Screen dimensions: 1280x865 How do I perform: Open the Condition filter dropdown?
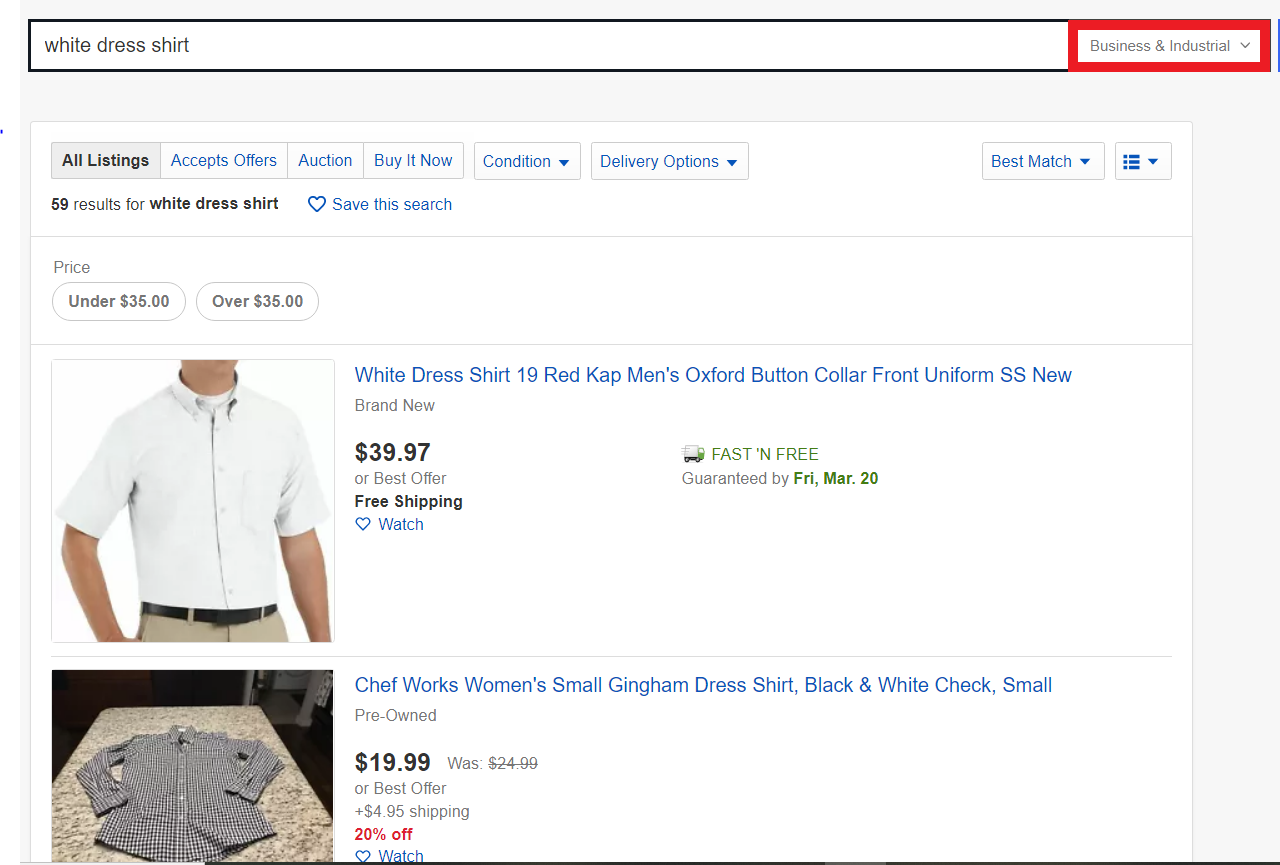coord(527,161)
